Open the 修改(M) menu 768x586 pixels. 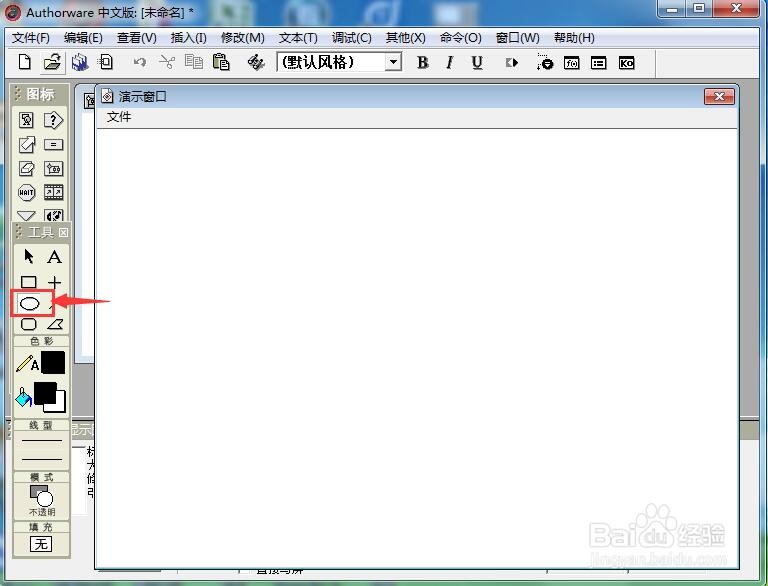(242, 38)
